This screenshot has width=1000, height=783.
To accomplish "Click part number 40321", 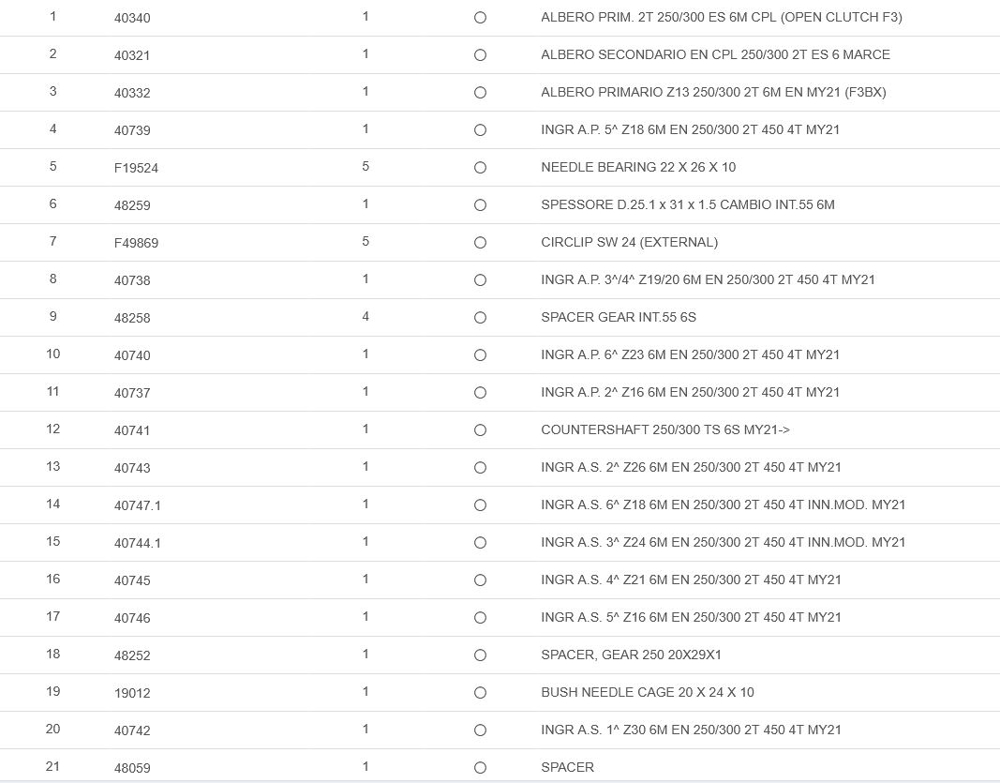I will (132, 55).
